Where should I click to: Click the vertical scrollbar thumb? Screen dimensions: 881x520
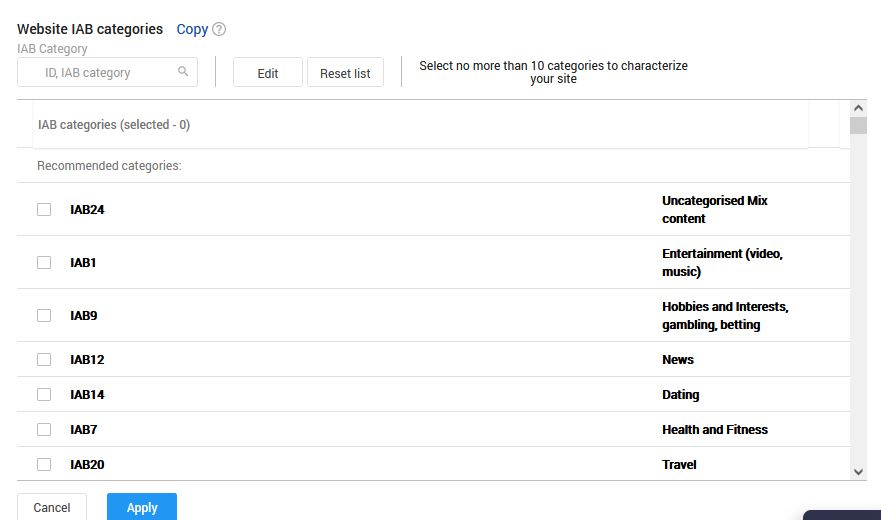click(858, 125)
